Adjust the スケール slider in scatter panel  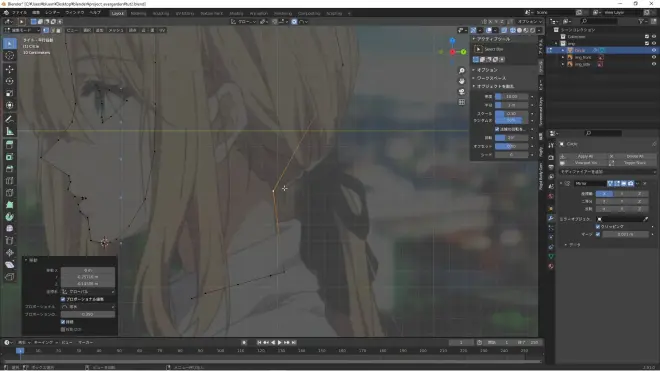click(x=511, y=114)
